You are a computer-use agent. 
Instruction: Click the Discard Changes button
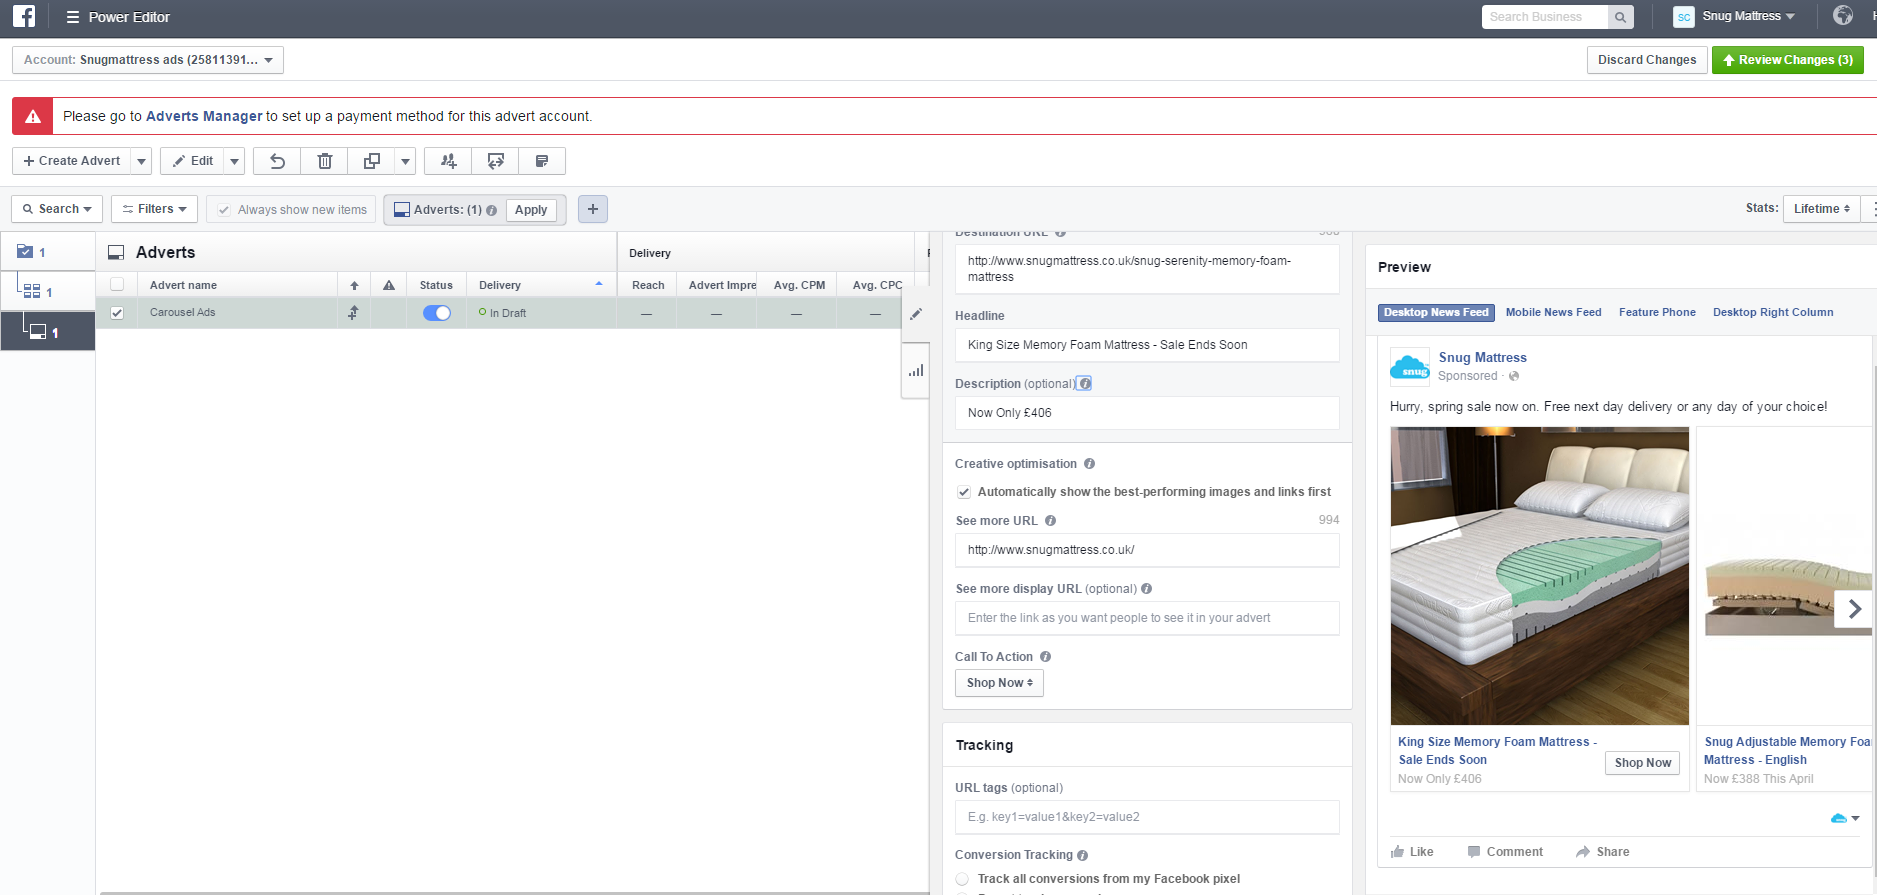1647,60
